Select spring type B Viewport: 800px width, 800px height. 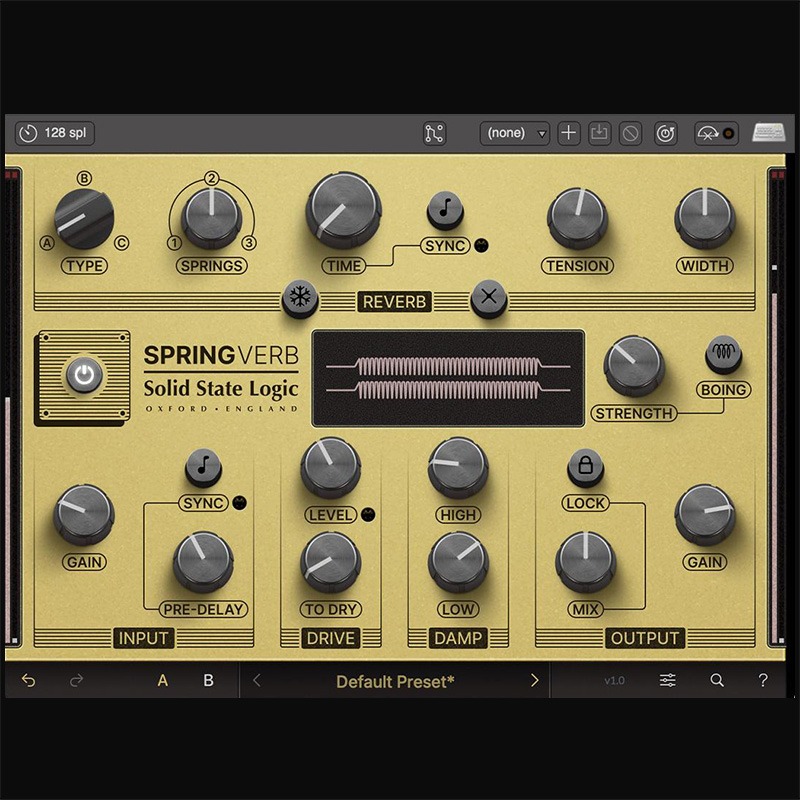[x=84, y=178]
